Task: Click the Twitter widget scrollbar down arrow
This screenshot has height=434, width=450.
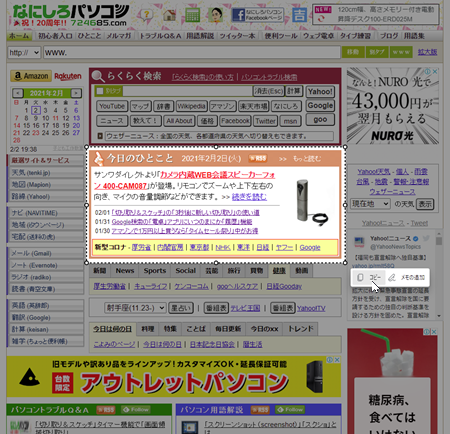Action: click(x=439, y=315)
